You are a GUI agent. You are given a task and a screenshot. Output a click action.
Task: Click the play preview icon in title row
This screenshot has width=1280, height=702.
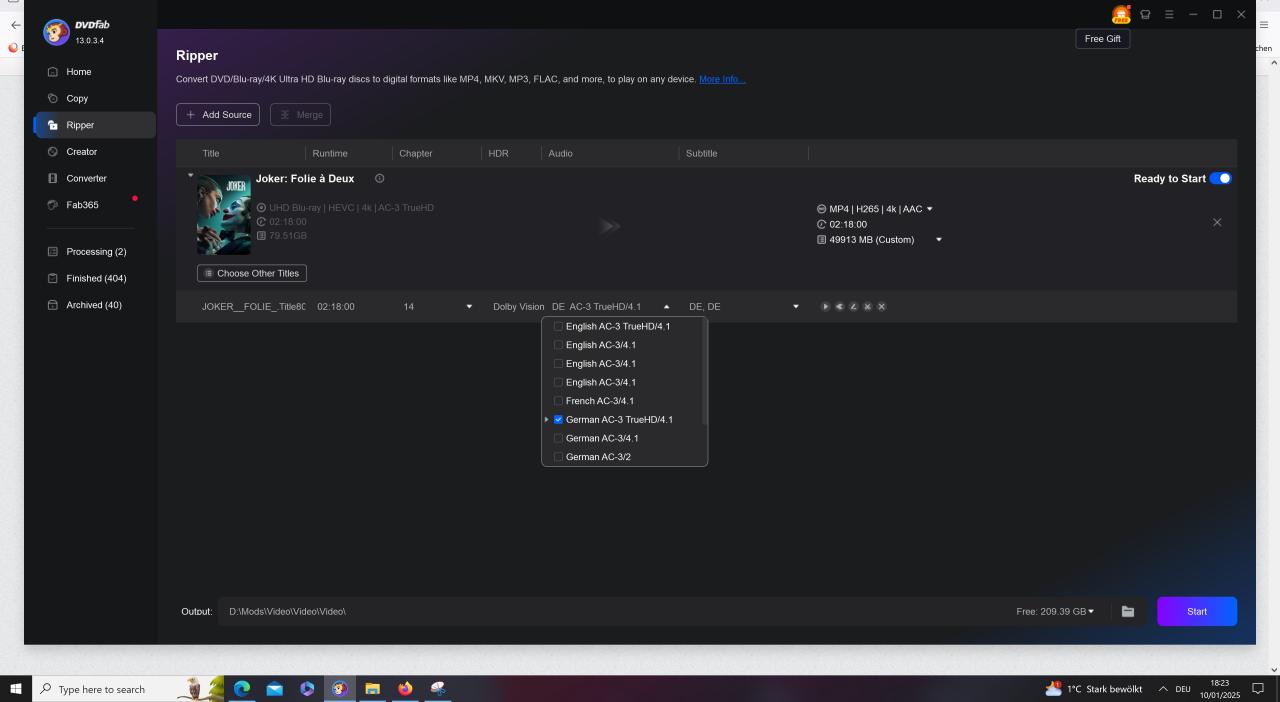coord(825,307)
